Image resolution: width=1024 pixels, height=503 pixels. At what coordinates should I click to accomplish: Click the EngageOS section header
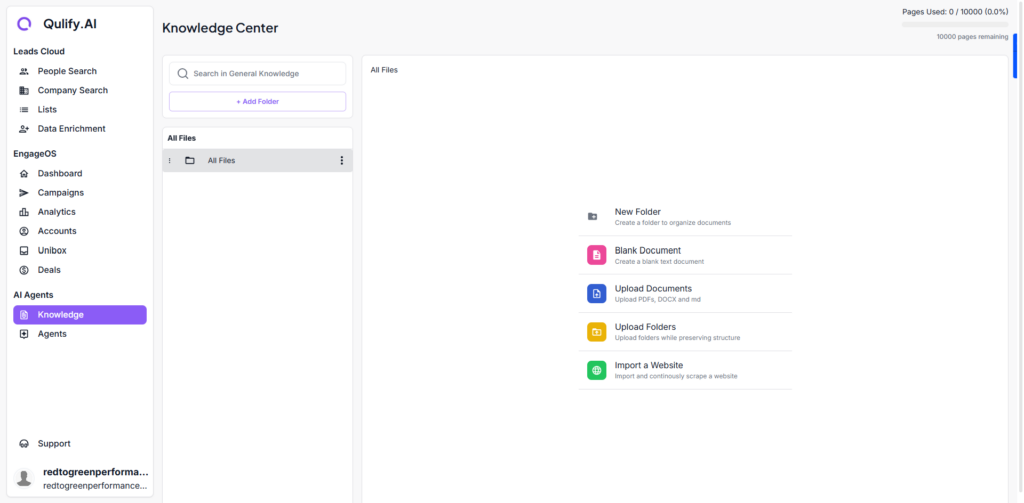[36, 154]
